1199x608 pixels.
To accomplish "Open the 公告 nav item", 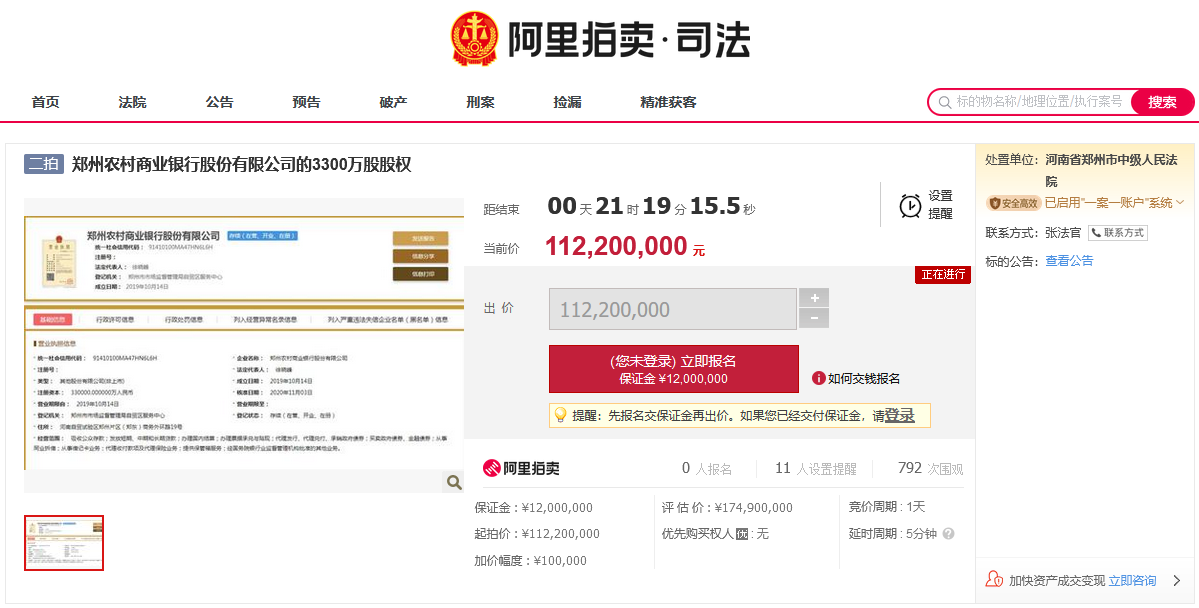I will click(219, 102).
